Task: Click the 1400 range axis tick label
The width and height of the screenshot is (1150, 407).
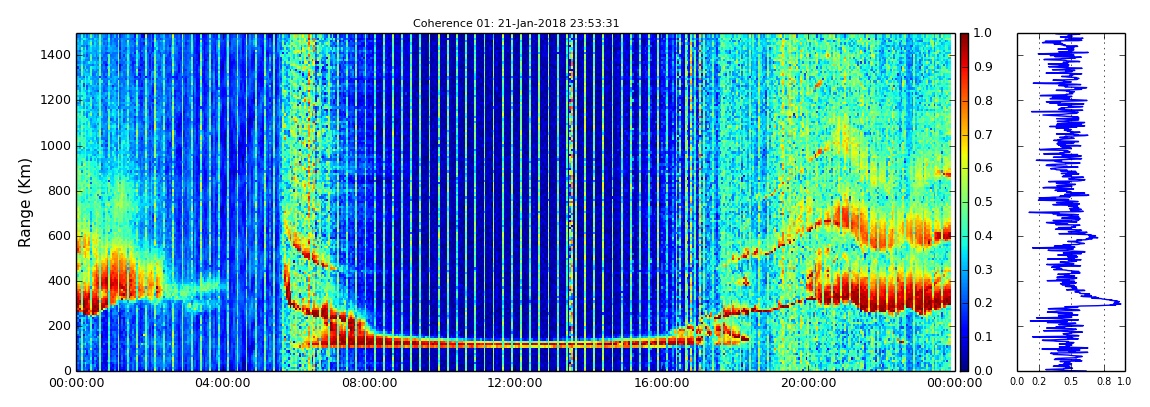Action: click(x=57, y=55)
